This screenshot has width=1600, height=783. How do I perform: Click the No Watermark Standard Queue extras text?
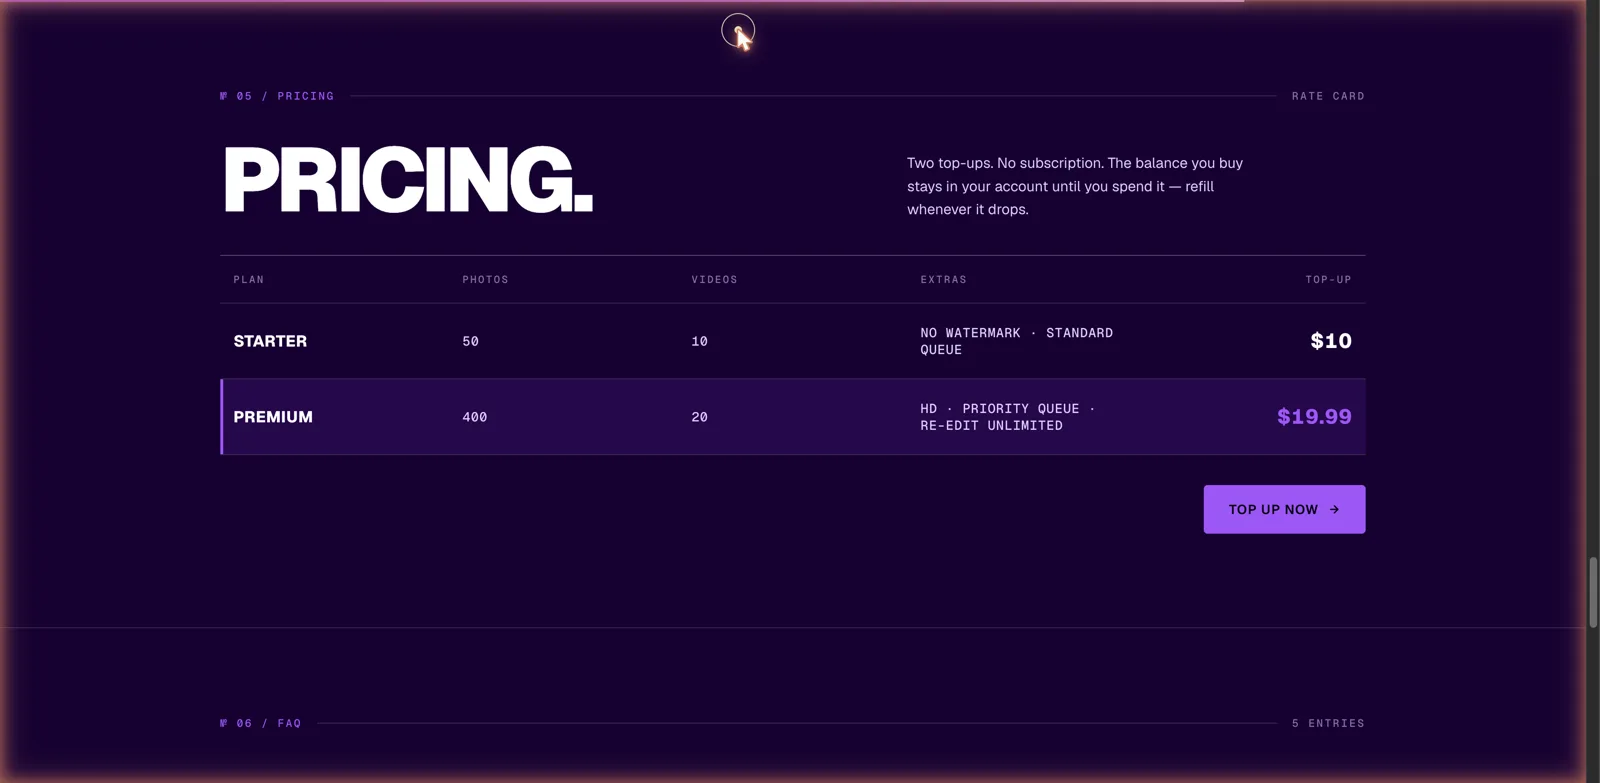pyautogui.click(x=1016, y=341)
